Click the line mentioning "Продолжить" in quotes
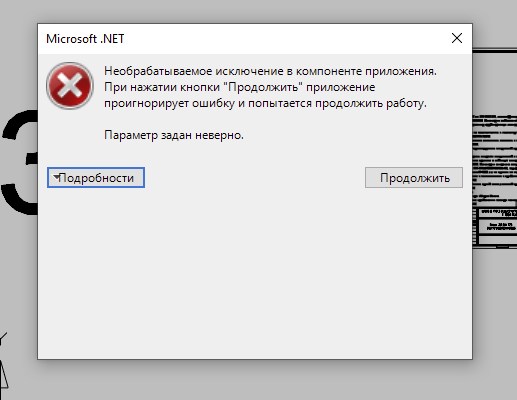517x400 pixels. pos(239,87)
